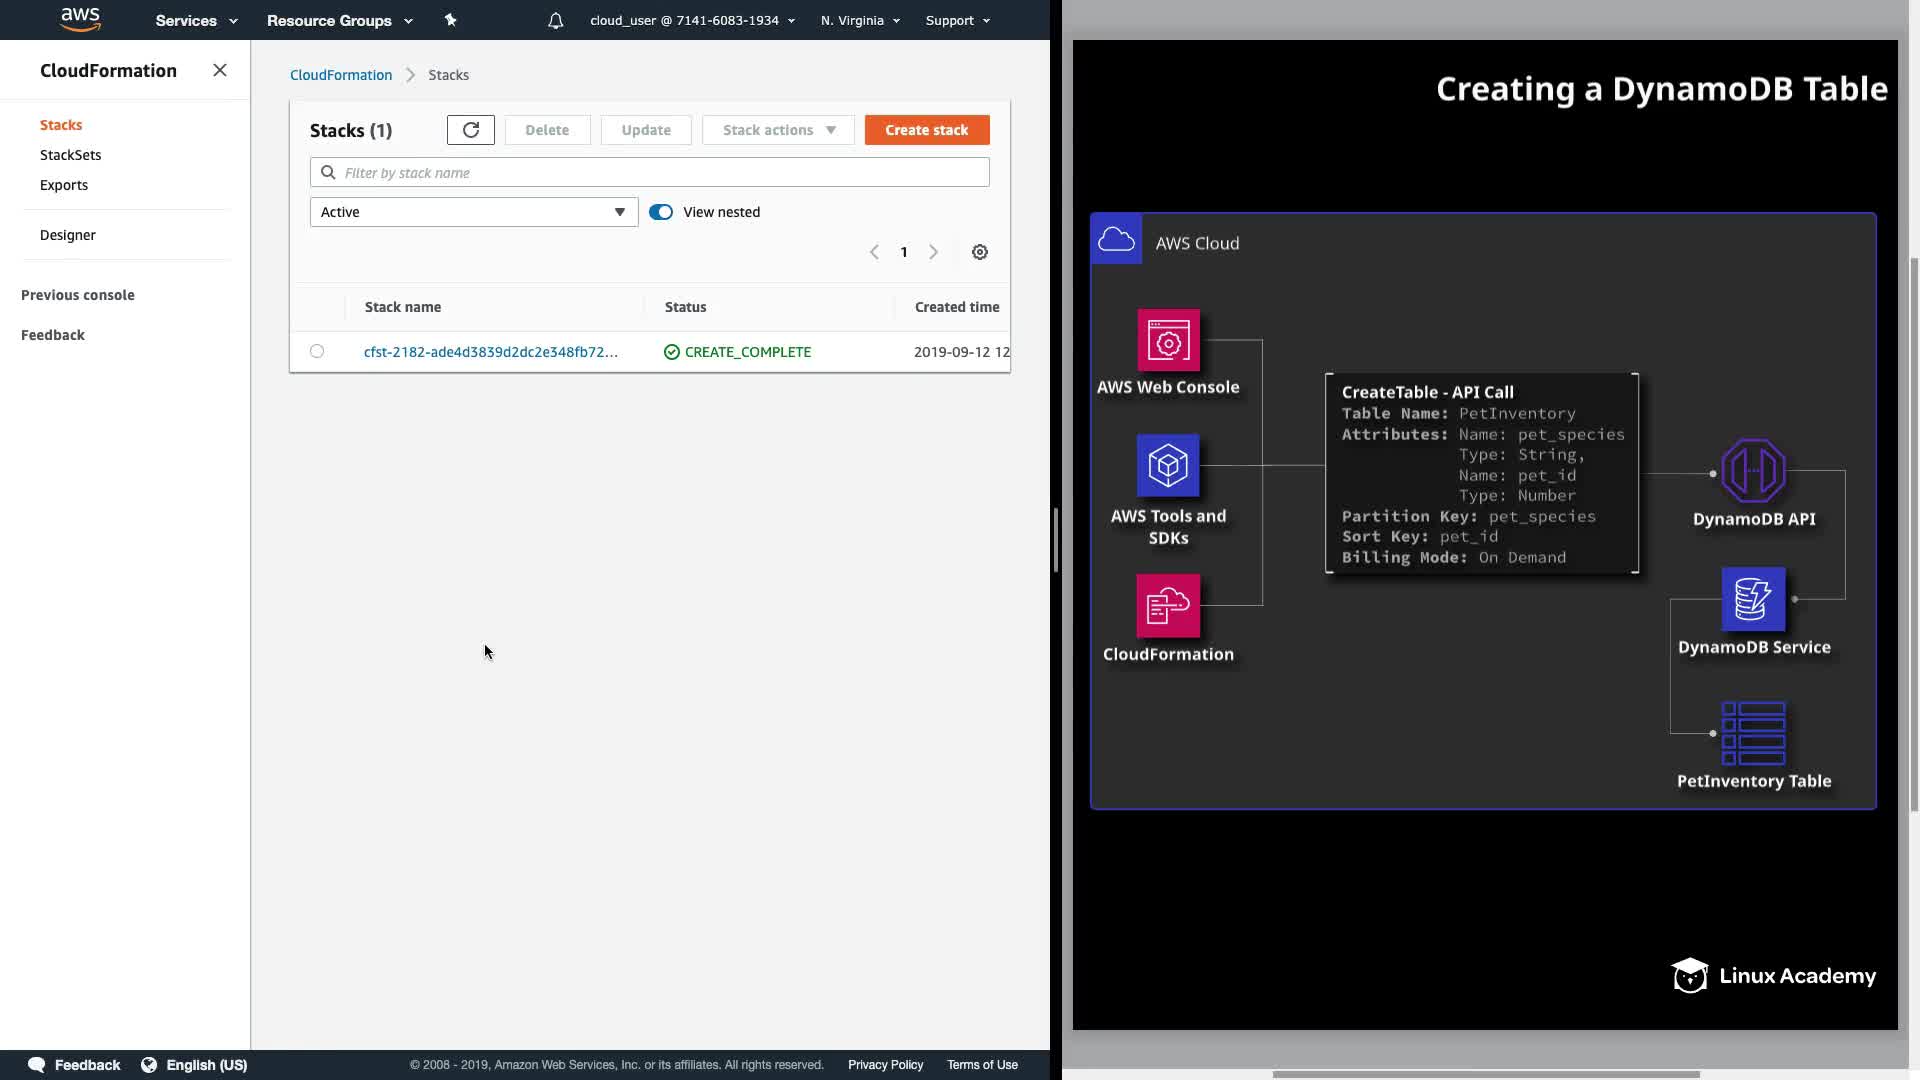This screenshot has height=1080, width=1920.
Task: Click the refresh stacks icon button
Action: point(470,130)
